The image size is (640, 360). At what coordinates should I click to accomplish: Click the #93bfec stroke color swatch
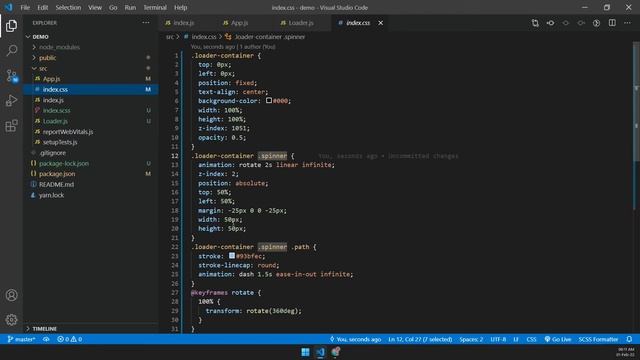coord(232,256)
